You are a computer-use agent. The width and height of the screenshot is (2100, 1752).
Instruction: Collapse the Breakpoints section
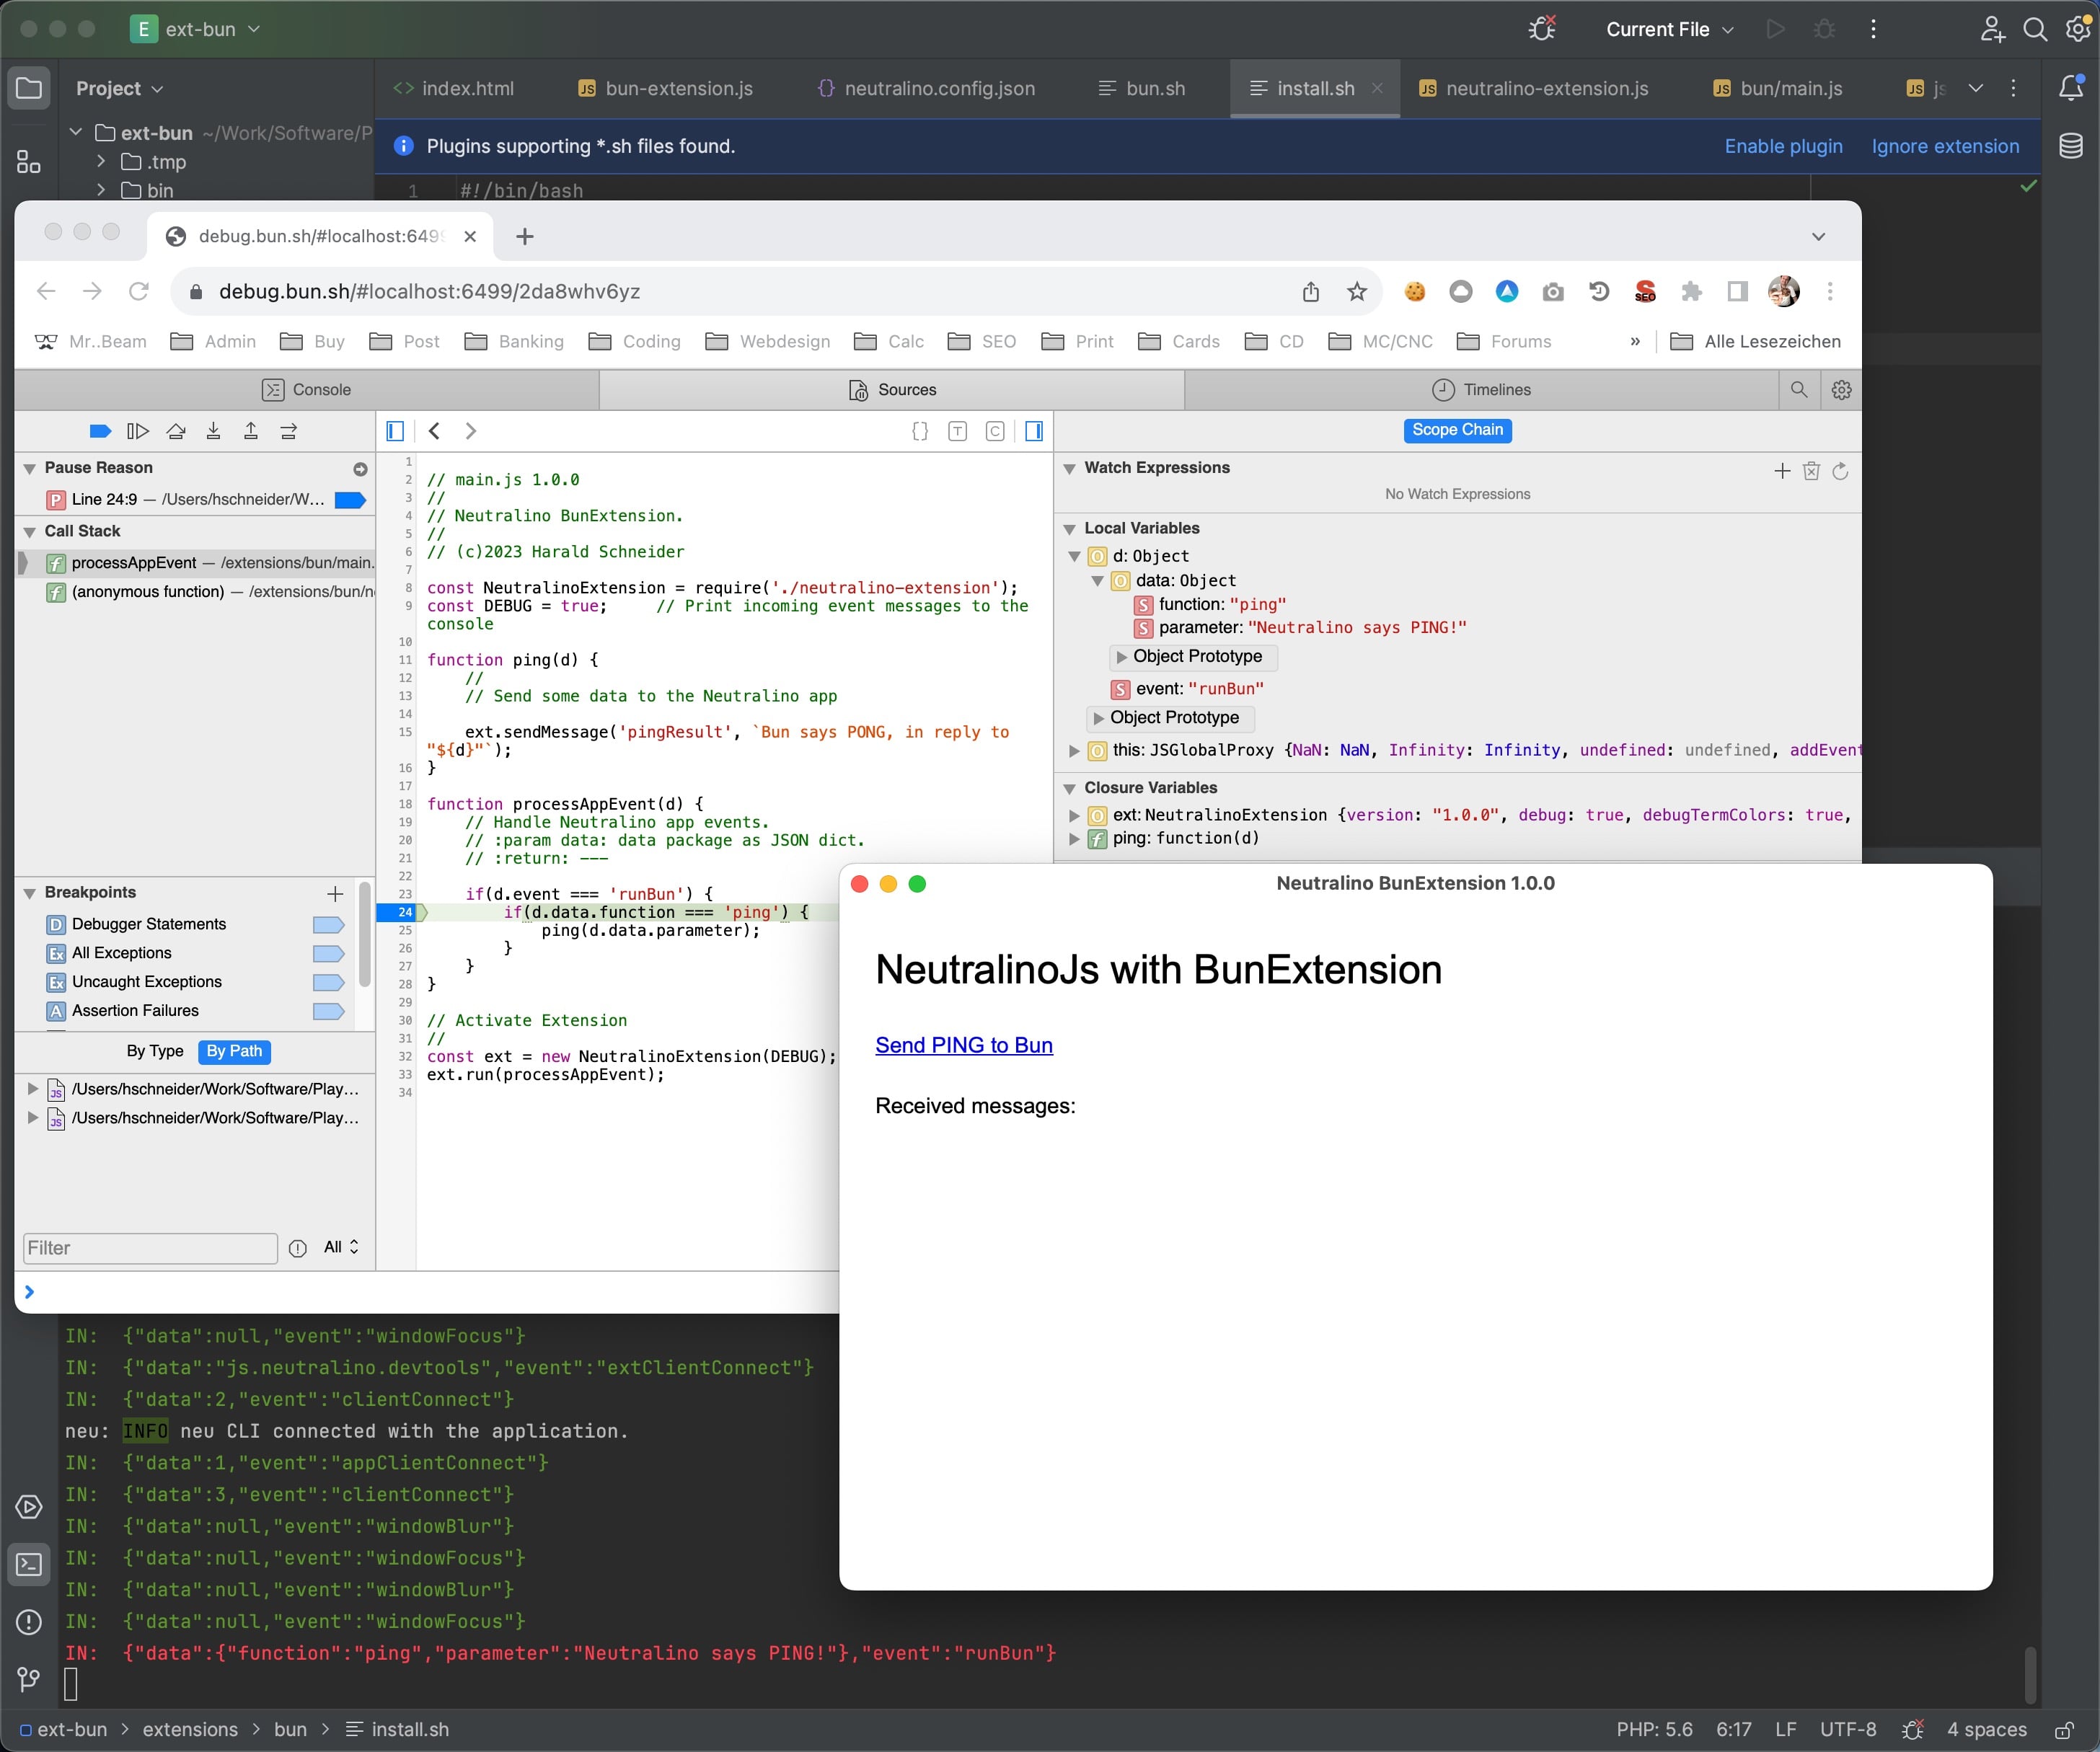click(x=30, y=893)
